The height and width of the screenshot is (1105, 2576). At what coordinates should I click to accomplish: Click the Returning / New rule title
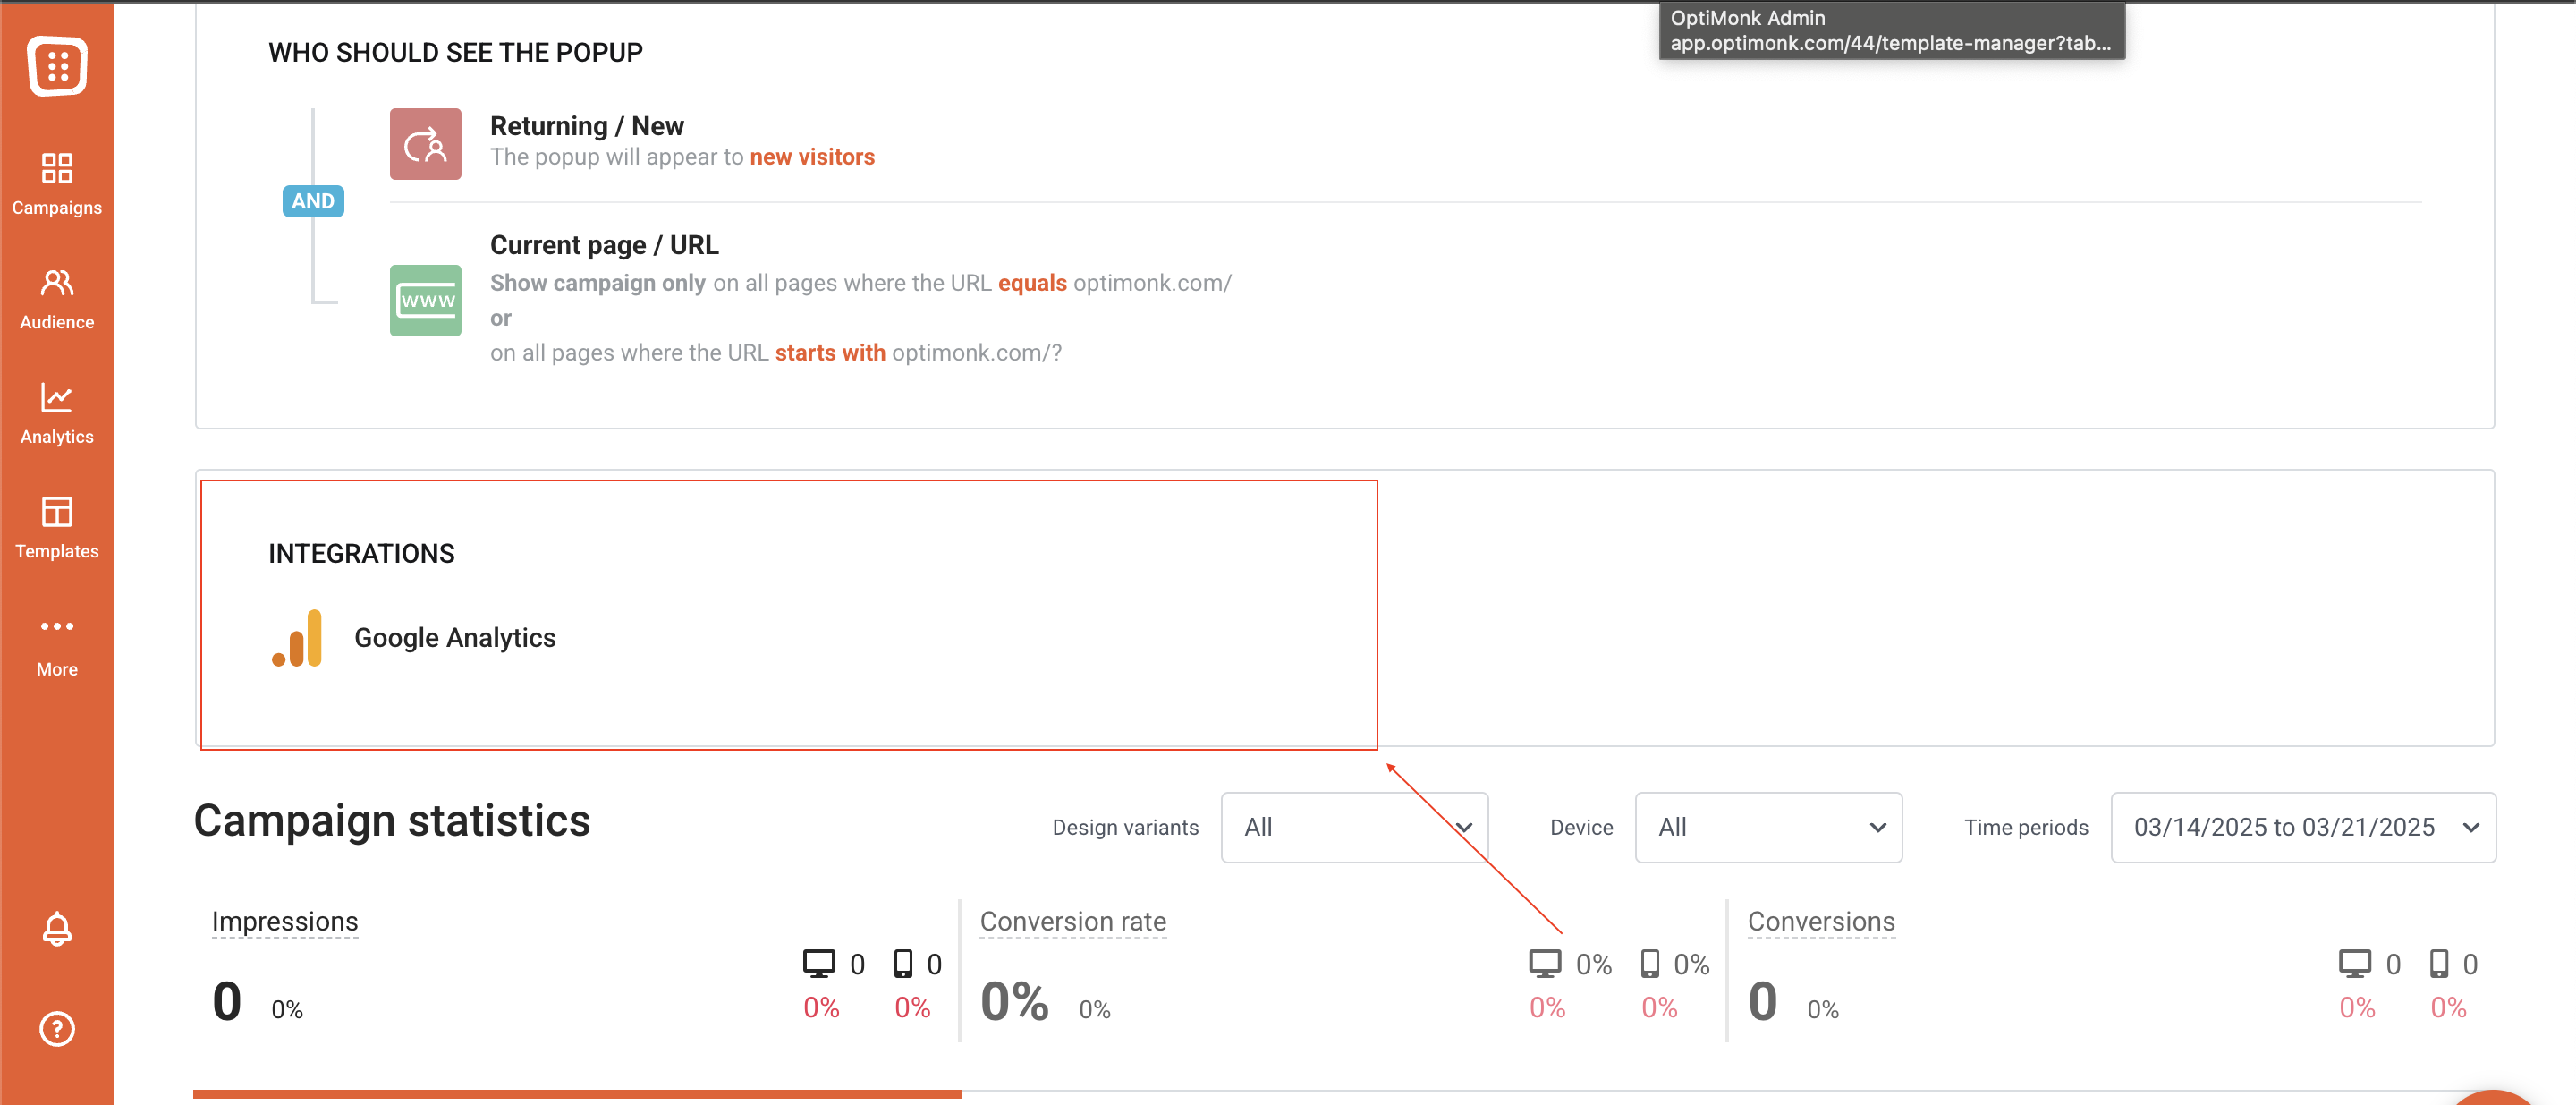pos(587,126)
